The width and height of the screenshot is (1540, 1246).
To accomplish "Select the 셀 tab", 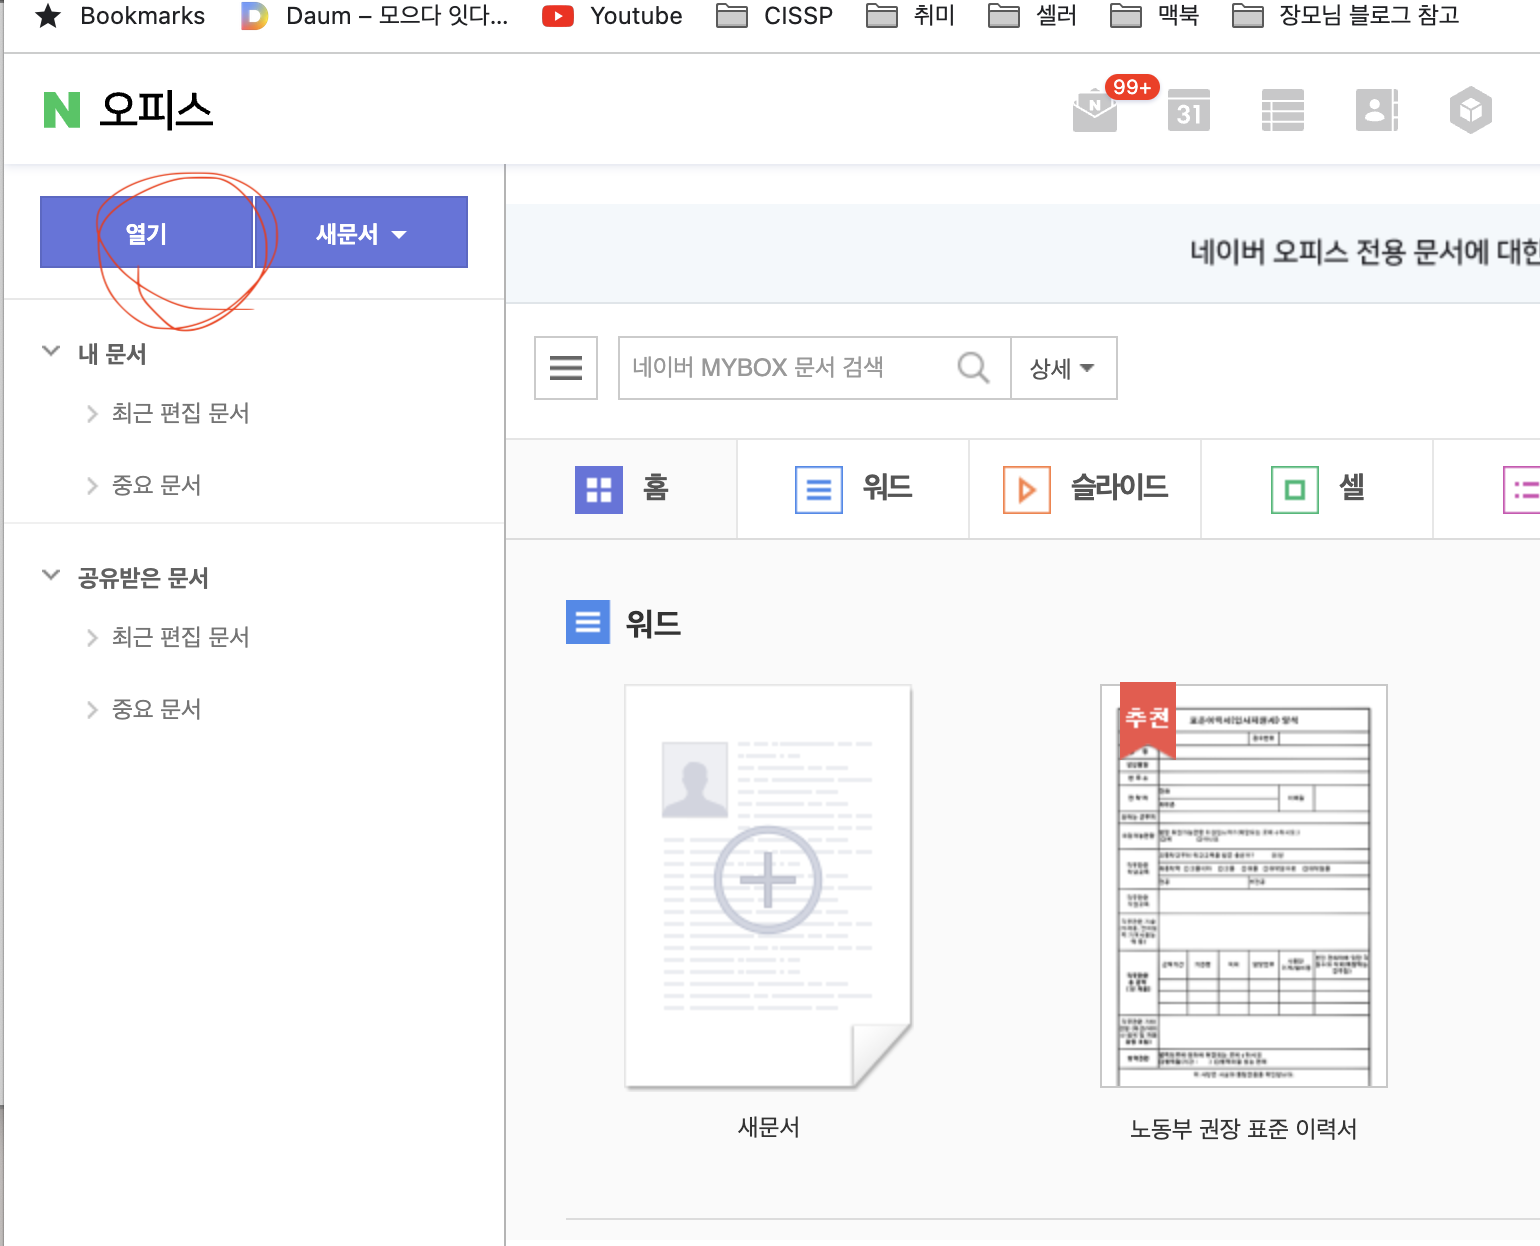I will tap(1317, 489).
